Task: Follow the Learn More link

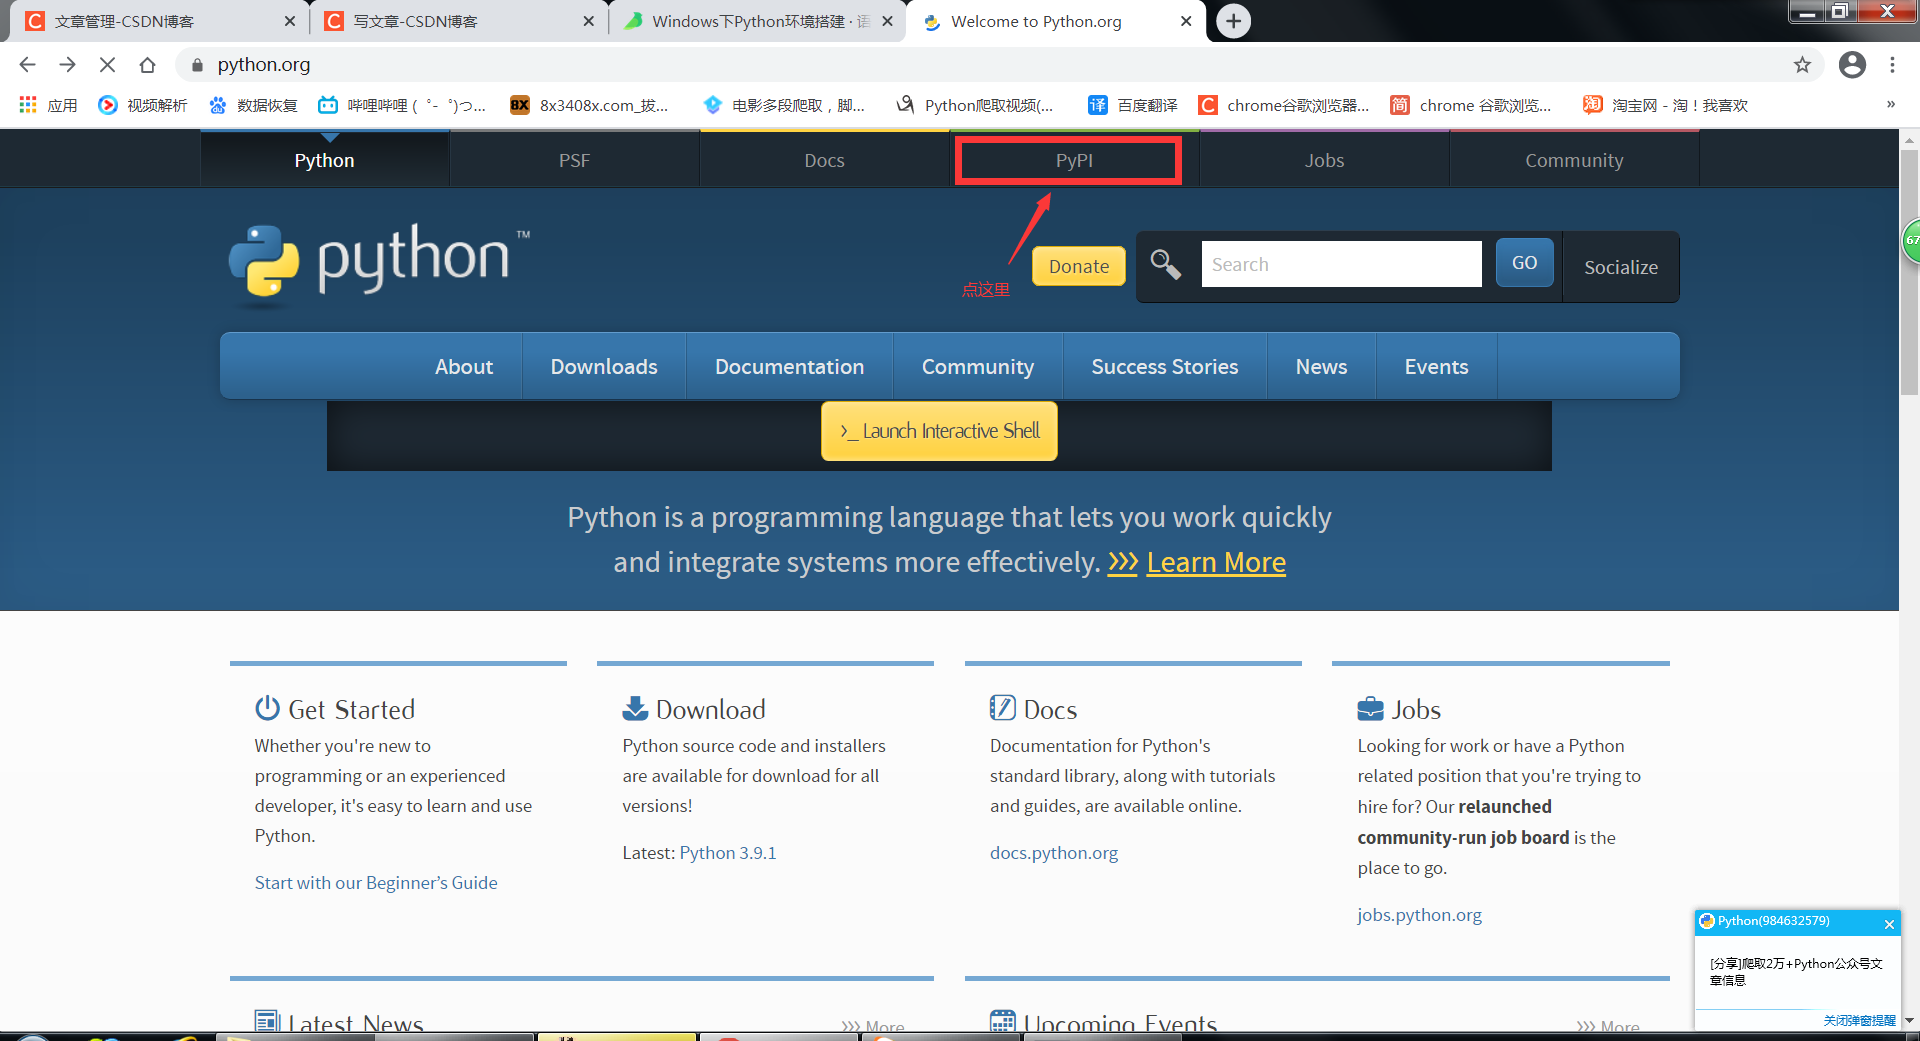Action: pyautogui.click(x=1216, y=562)
